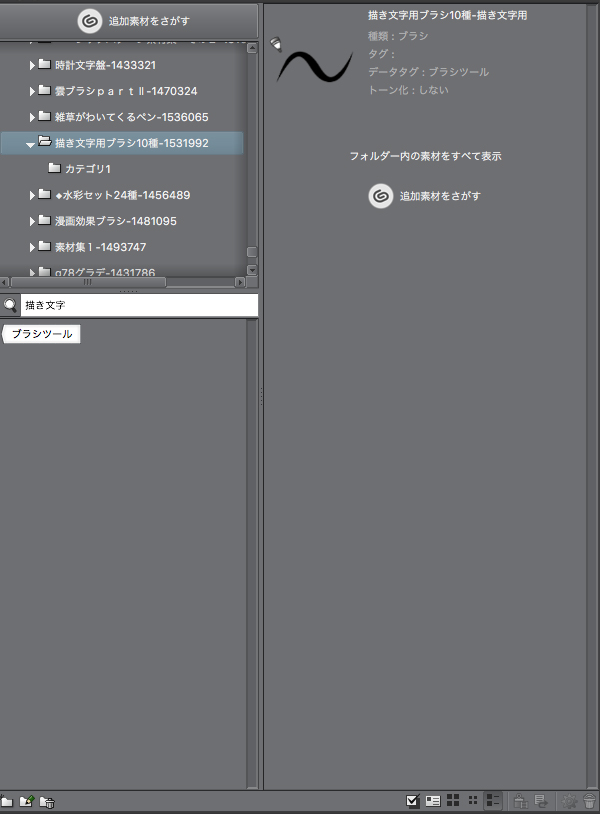
Task: Click the rename folder pencil icon
Action: 26,802
